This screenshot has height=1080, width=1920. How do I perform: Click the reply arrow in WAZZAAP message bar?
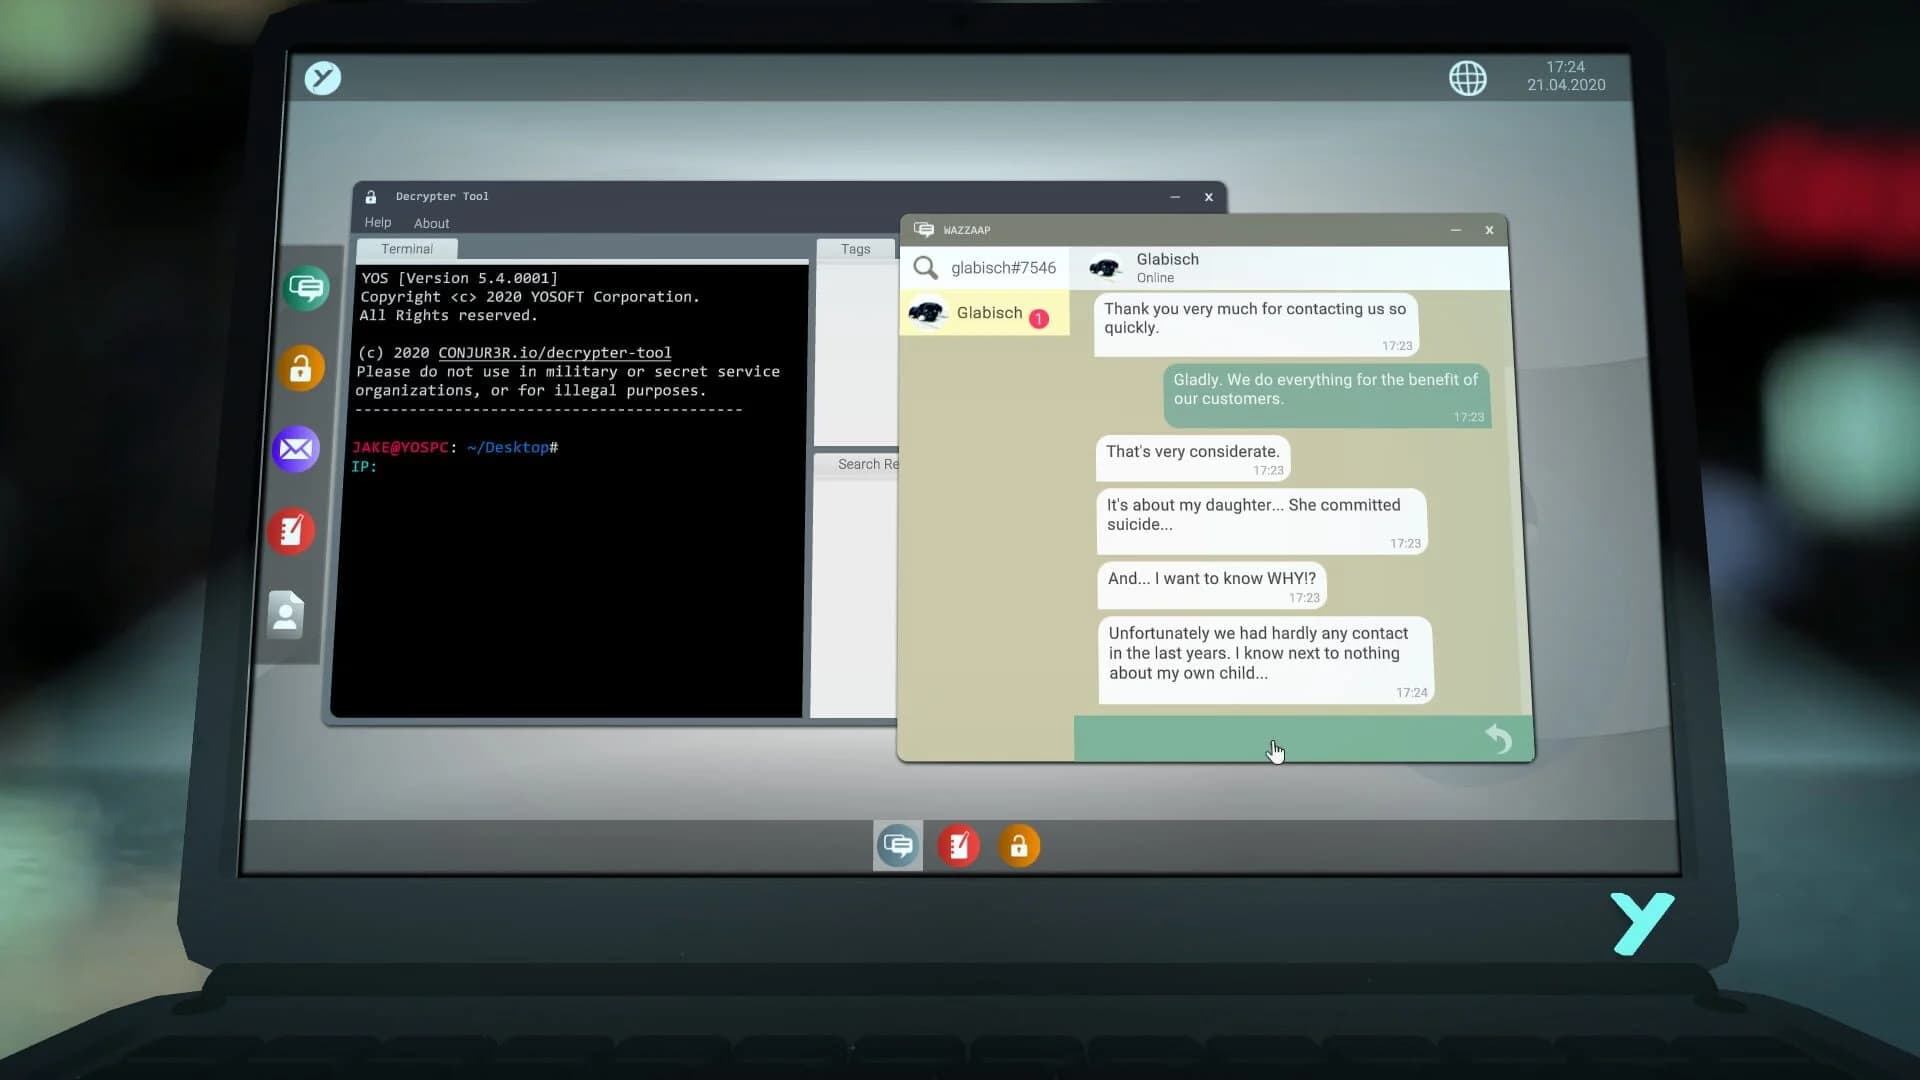tap(1498, 739)
